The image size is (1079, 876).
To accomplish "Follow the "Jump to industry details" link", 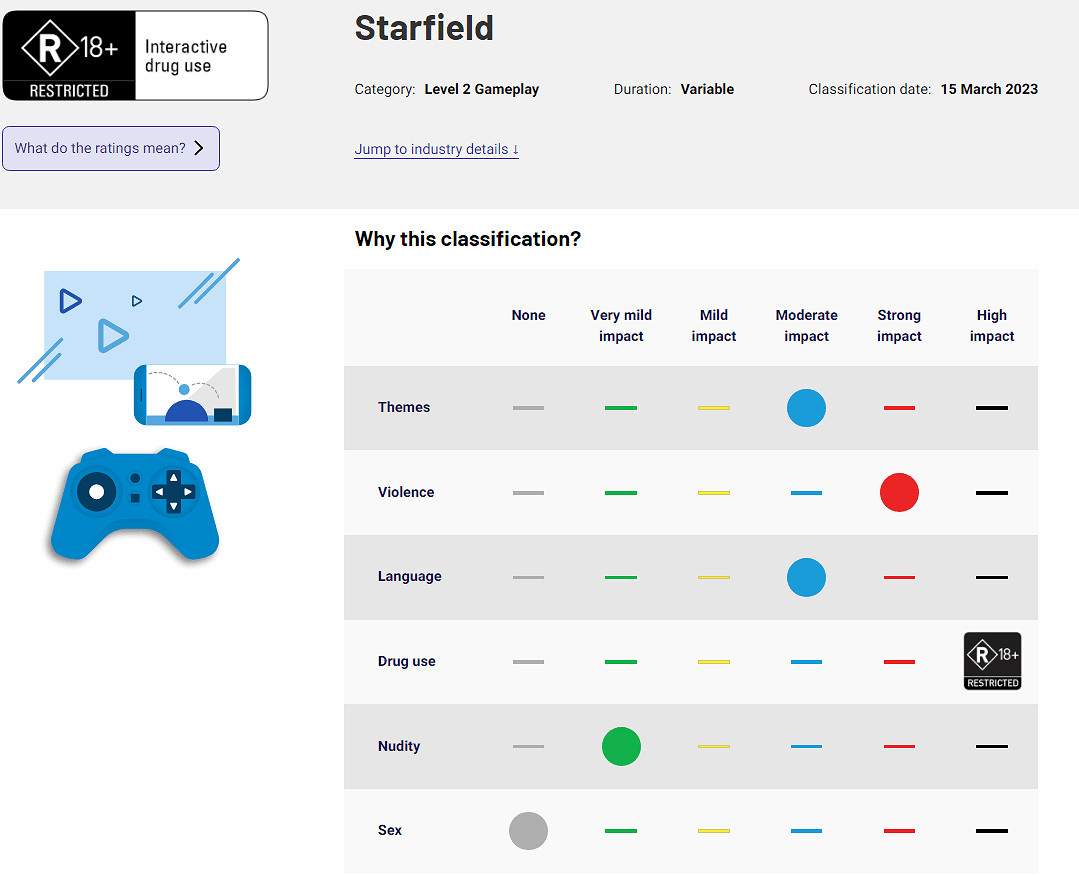I will [436, 149].
